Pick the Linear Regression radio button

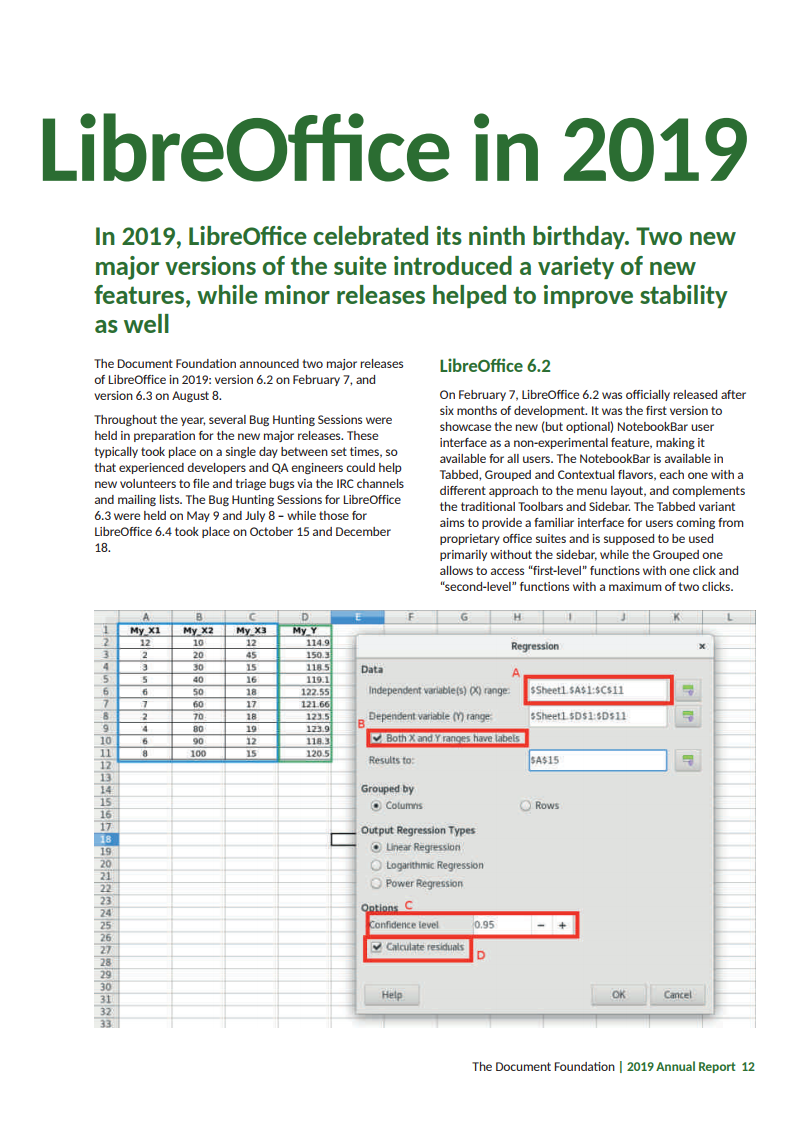pyautogui.click(x=376, y=847)
